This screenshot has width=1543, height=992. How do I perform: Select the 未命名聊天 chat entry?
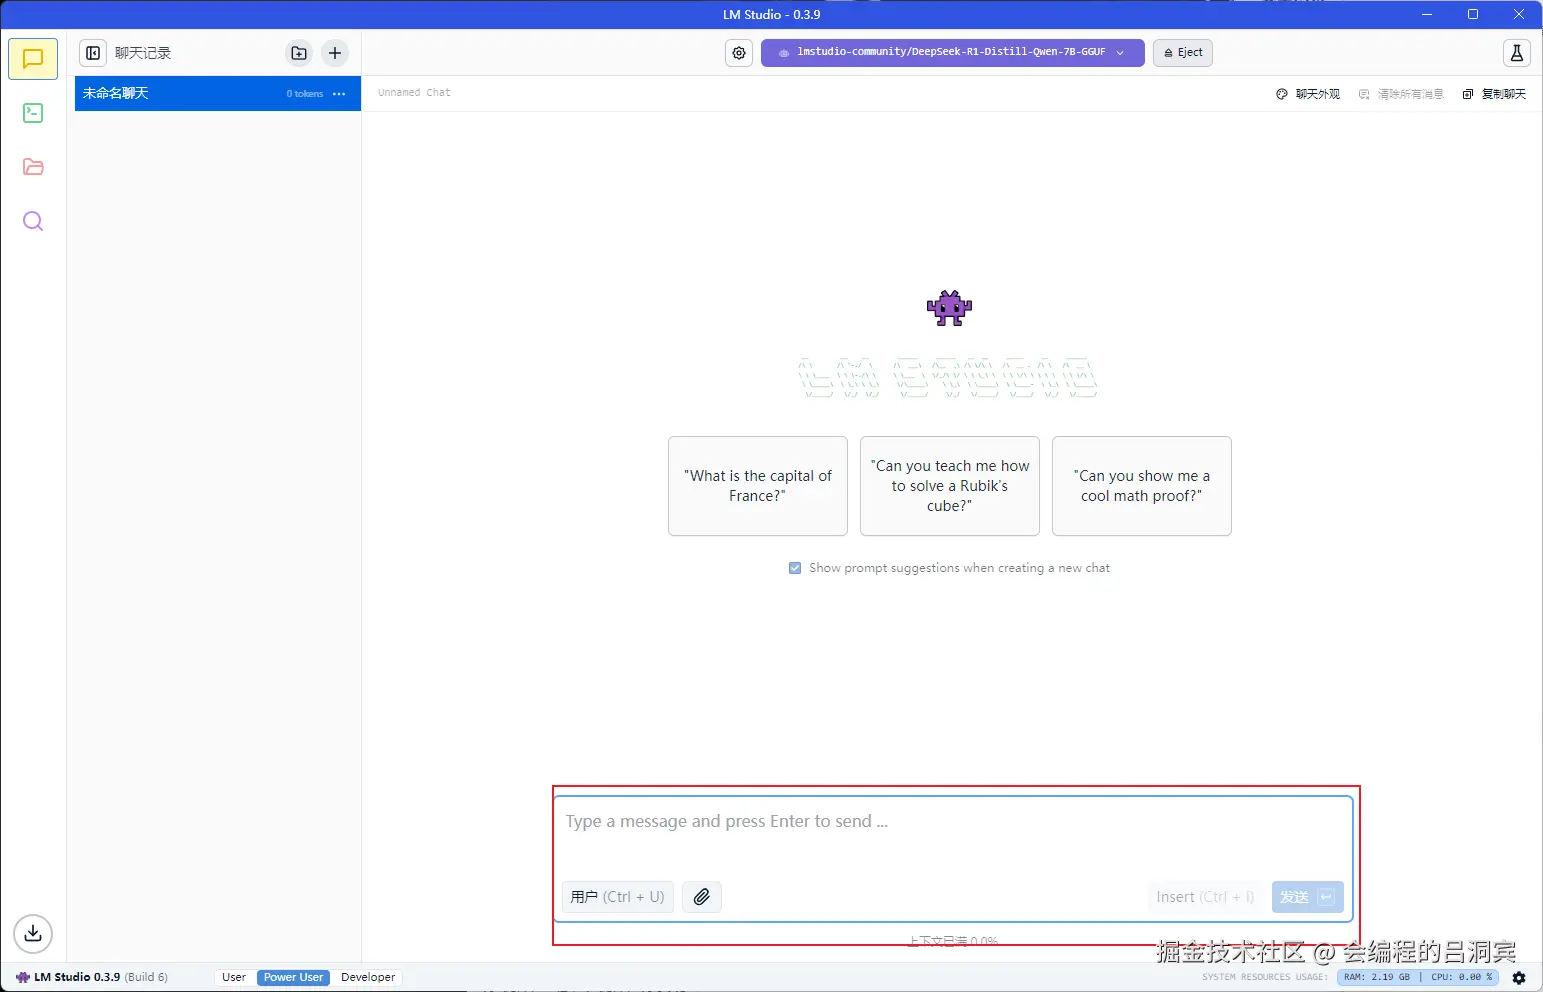tap(218, 94)
